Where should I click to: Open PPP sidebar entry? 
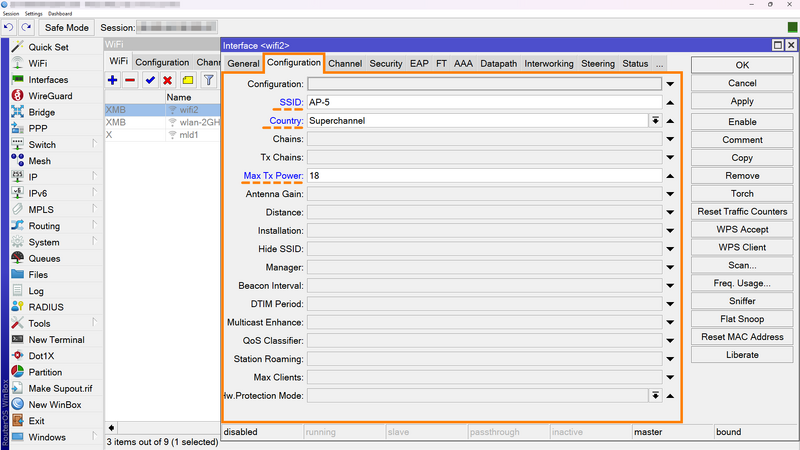coord(38,129)
